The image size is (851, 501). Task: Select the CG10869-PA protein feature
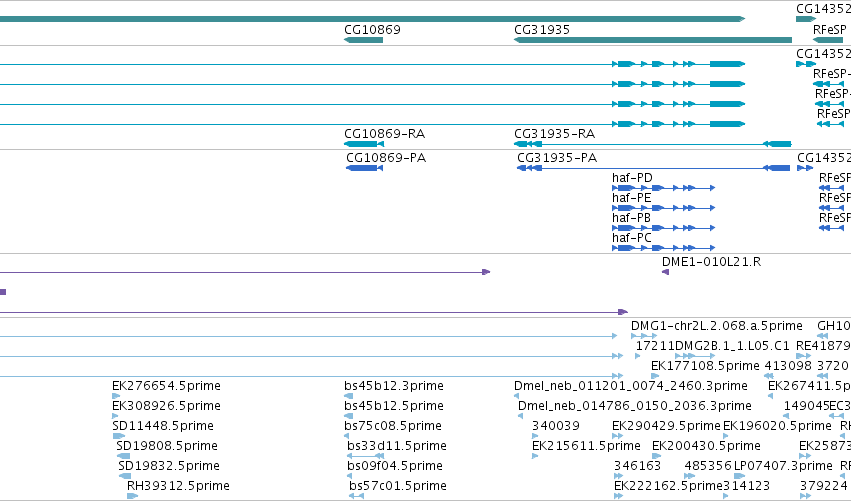[365, 168]
